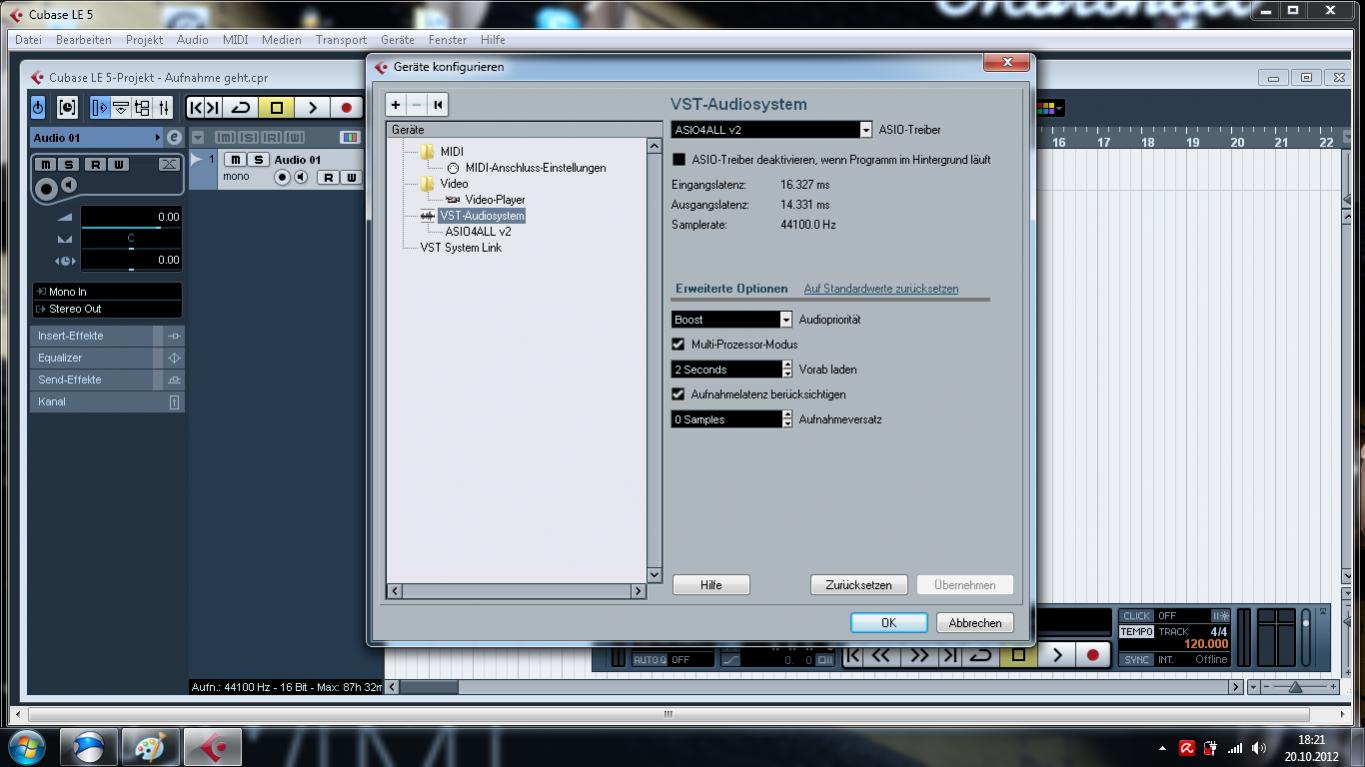Toggle the Constrain Delay Compensation power icon
The width and height of the screenshot is (1365, 767).
(x=38, y=107)
